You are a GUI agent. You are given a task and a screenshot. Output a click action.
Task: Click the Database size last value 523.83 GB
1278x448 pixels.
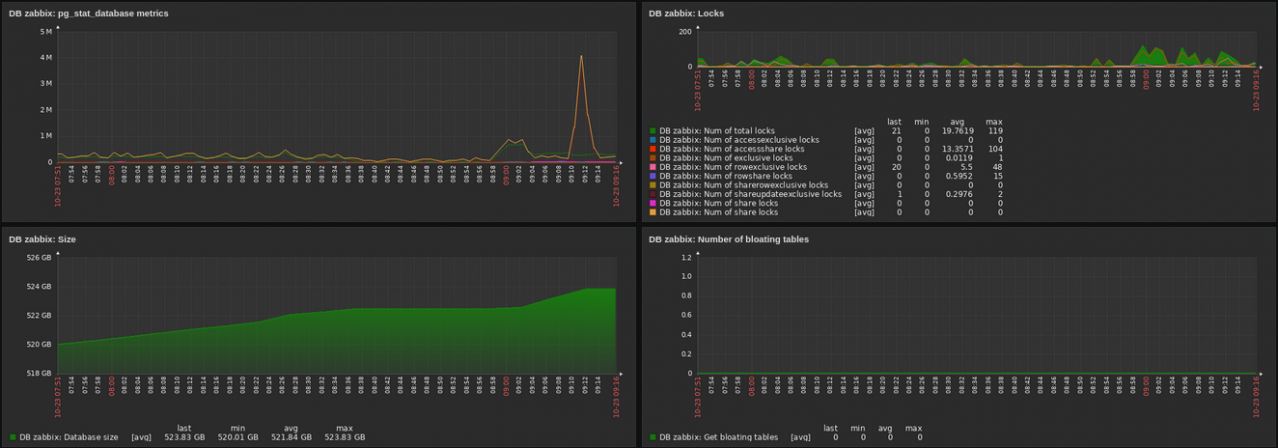point(184,437)
